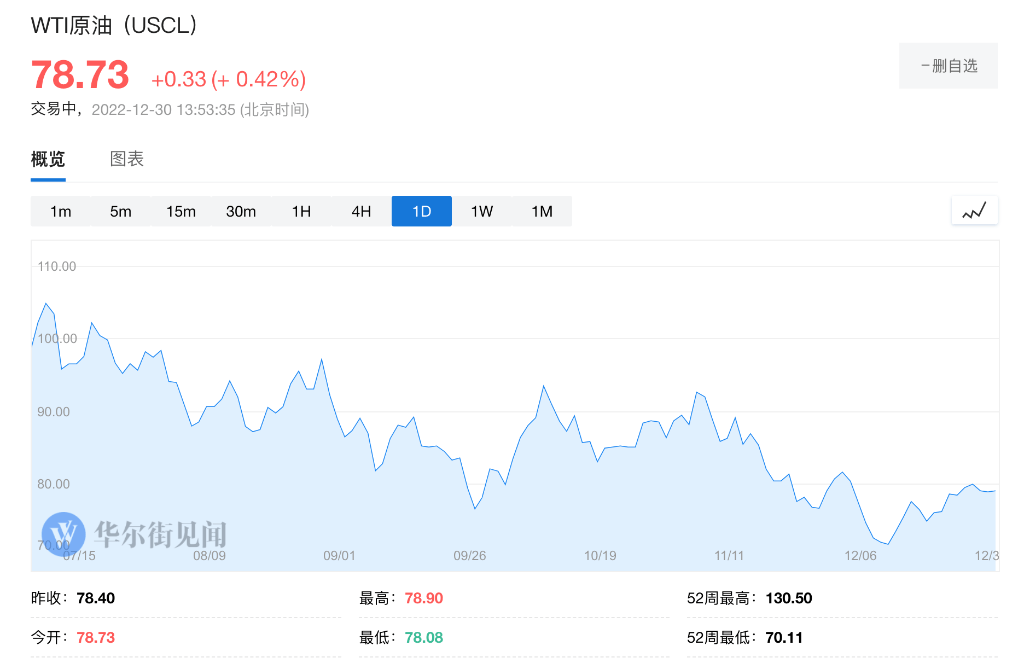Click the active 1D interval button
1024x659 pixels.
click(x=421, y=211)
